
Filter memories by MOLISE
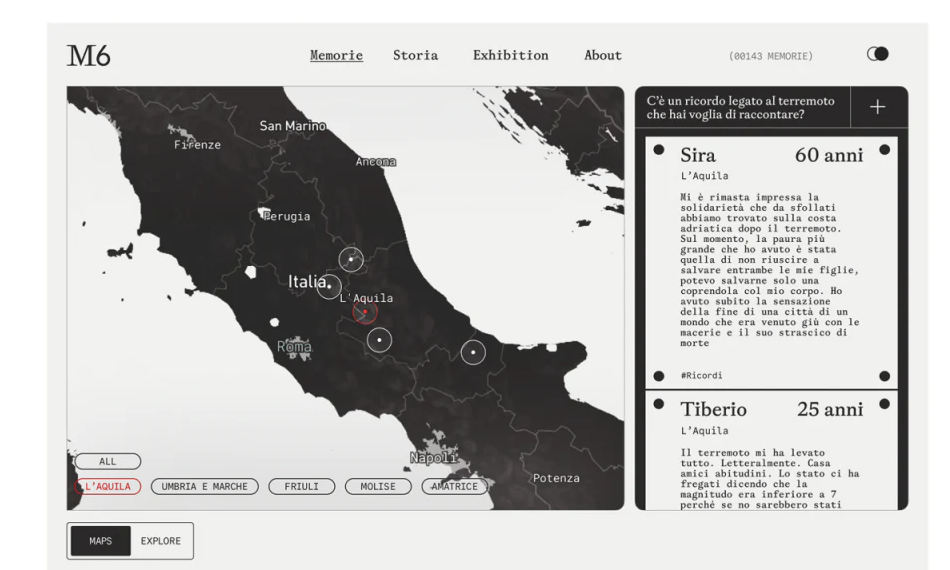(x=378, y=486)
